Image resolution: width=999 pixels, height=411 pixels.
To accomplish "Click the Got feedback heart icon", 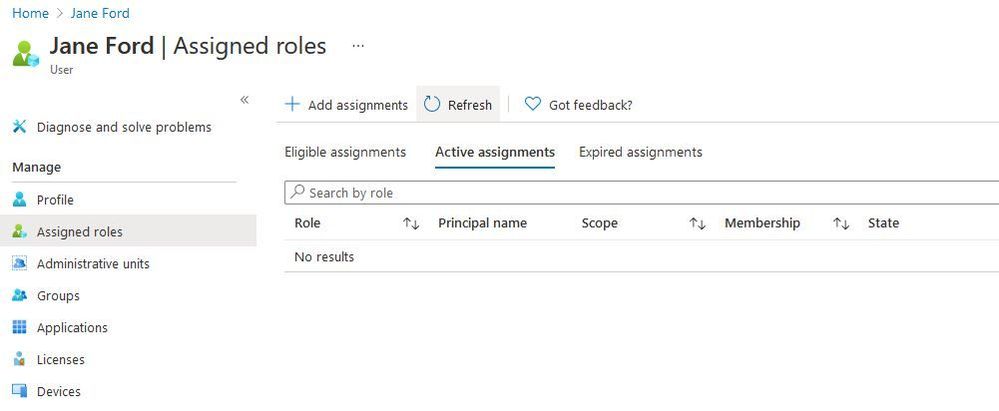I will point(533,105).
